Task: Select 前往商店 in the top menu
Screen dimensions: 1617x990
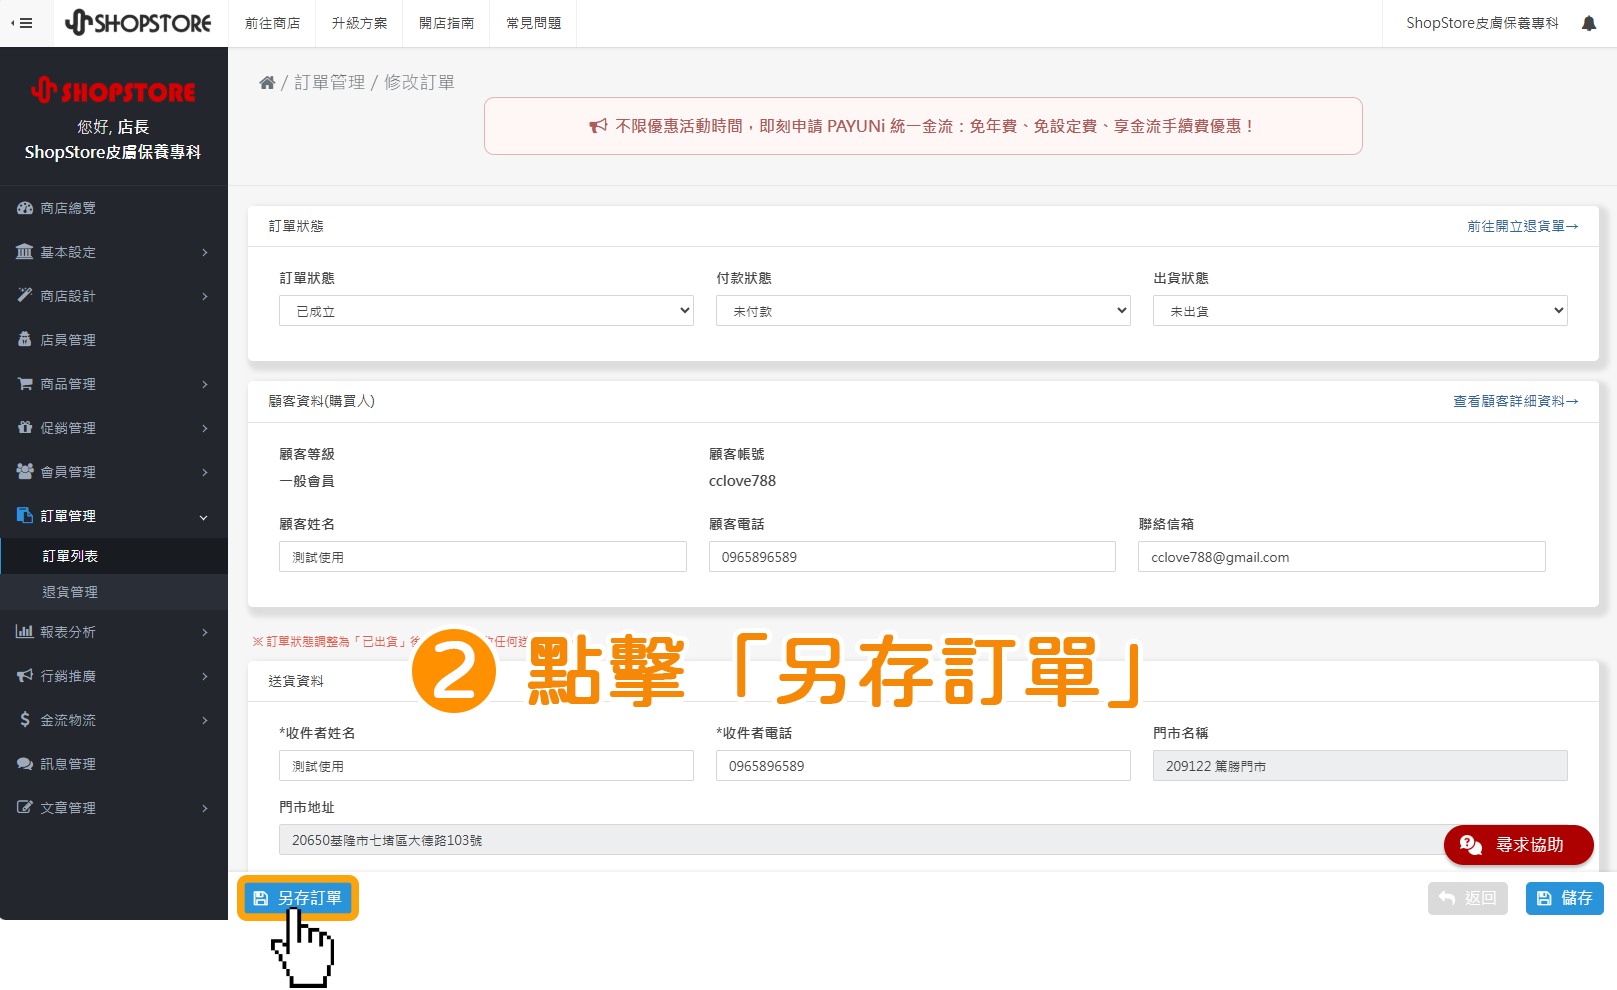Action: pos(272,23)
